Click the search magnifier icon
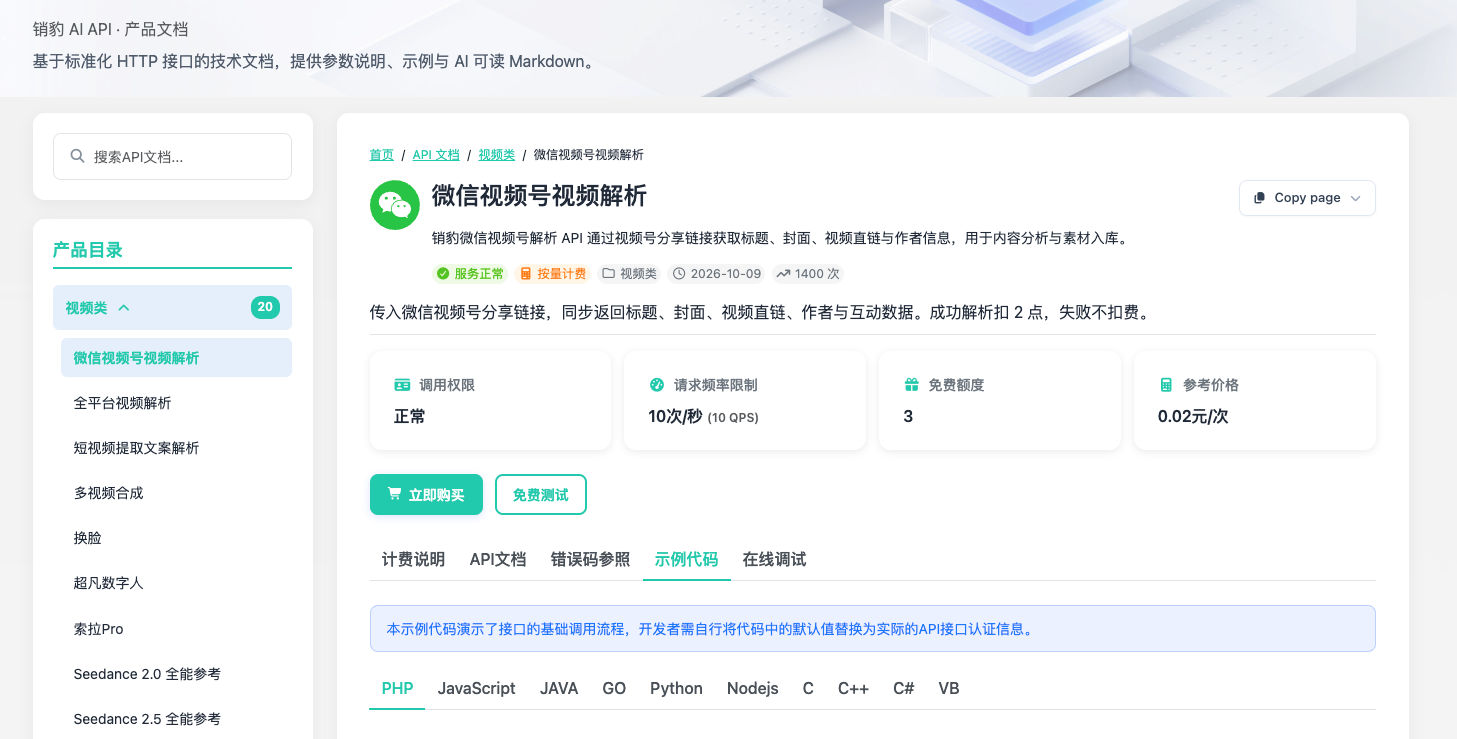 [77, 157]
